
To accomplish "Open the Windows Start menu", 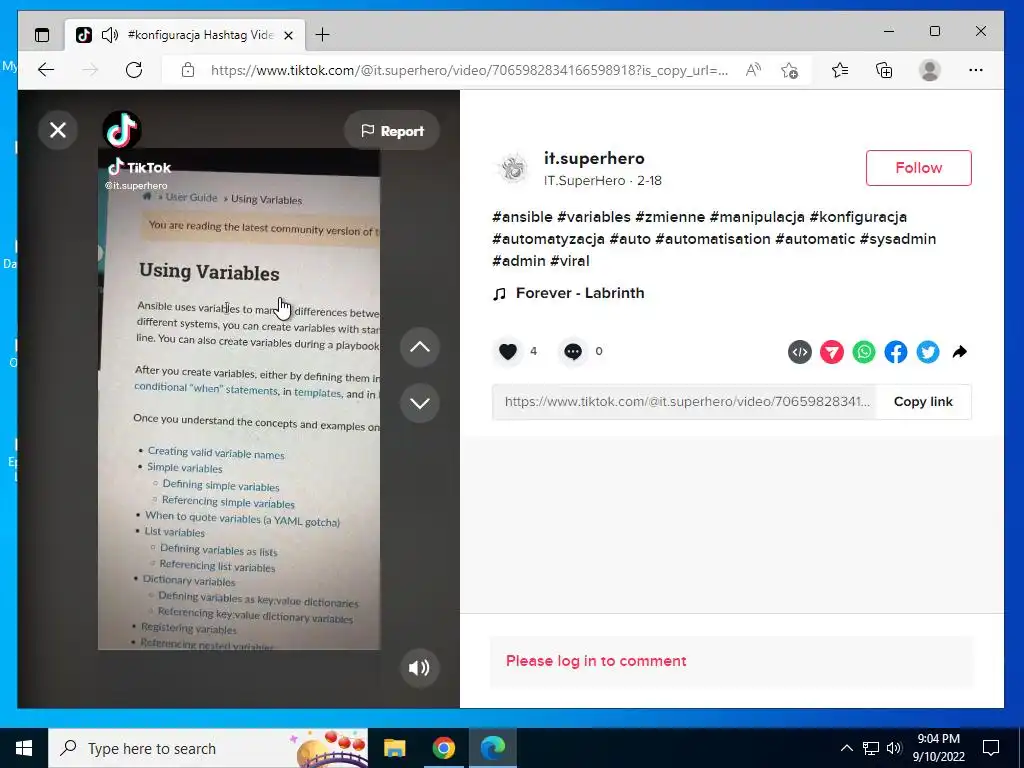I will coord(24,748).
